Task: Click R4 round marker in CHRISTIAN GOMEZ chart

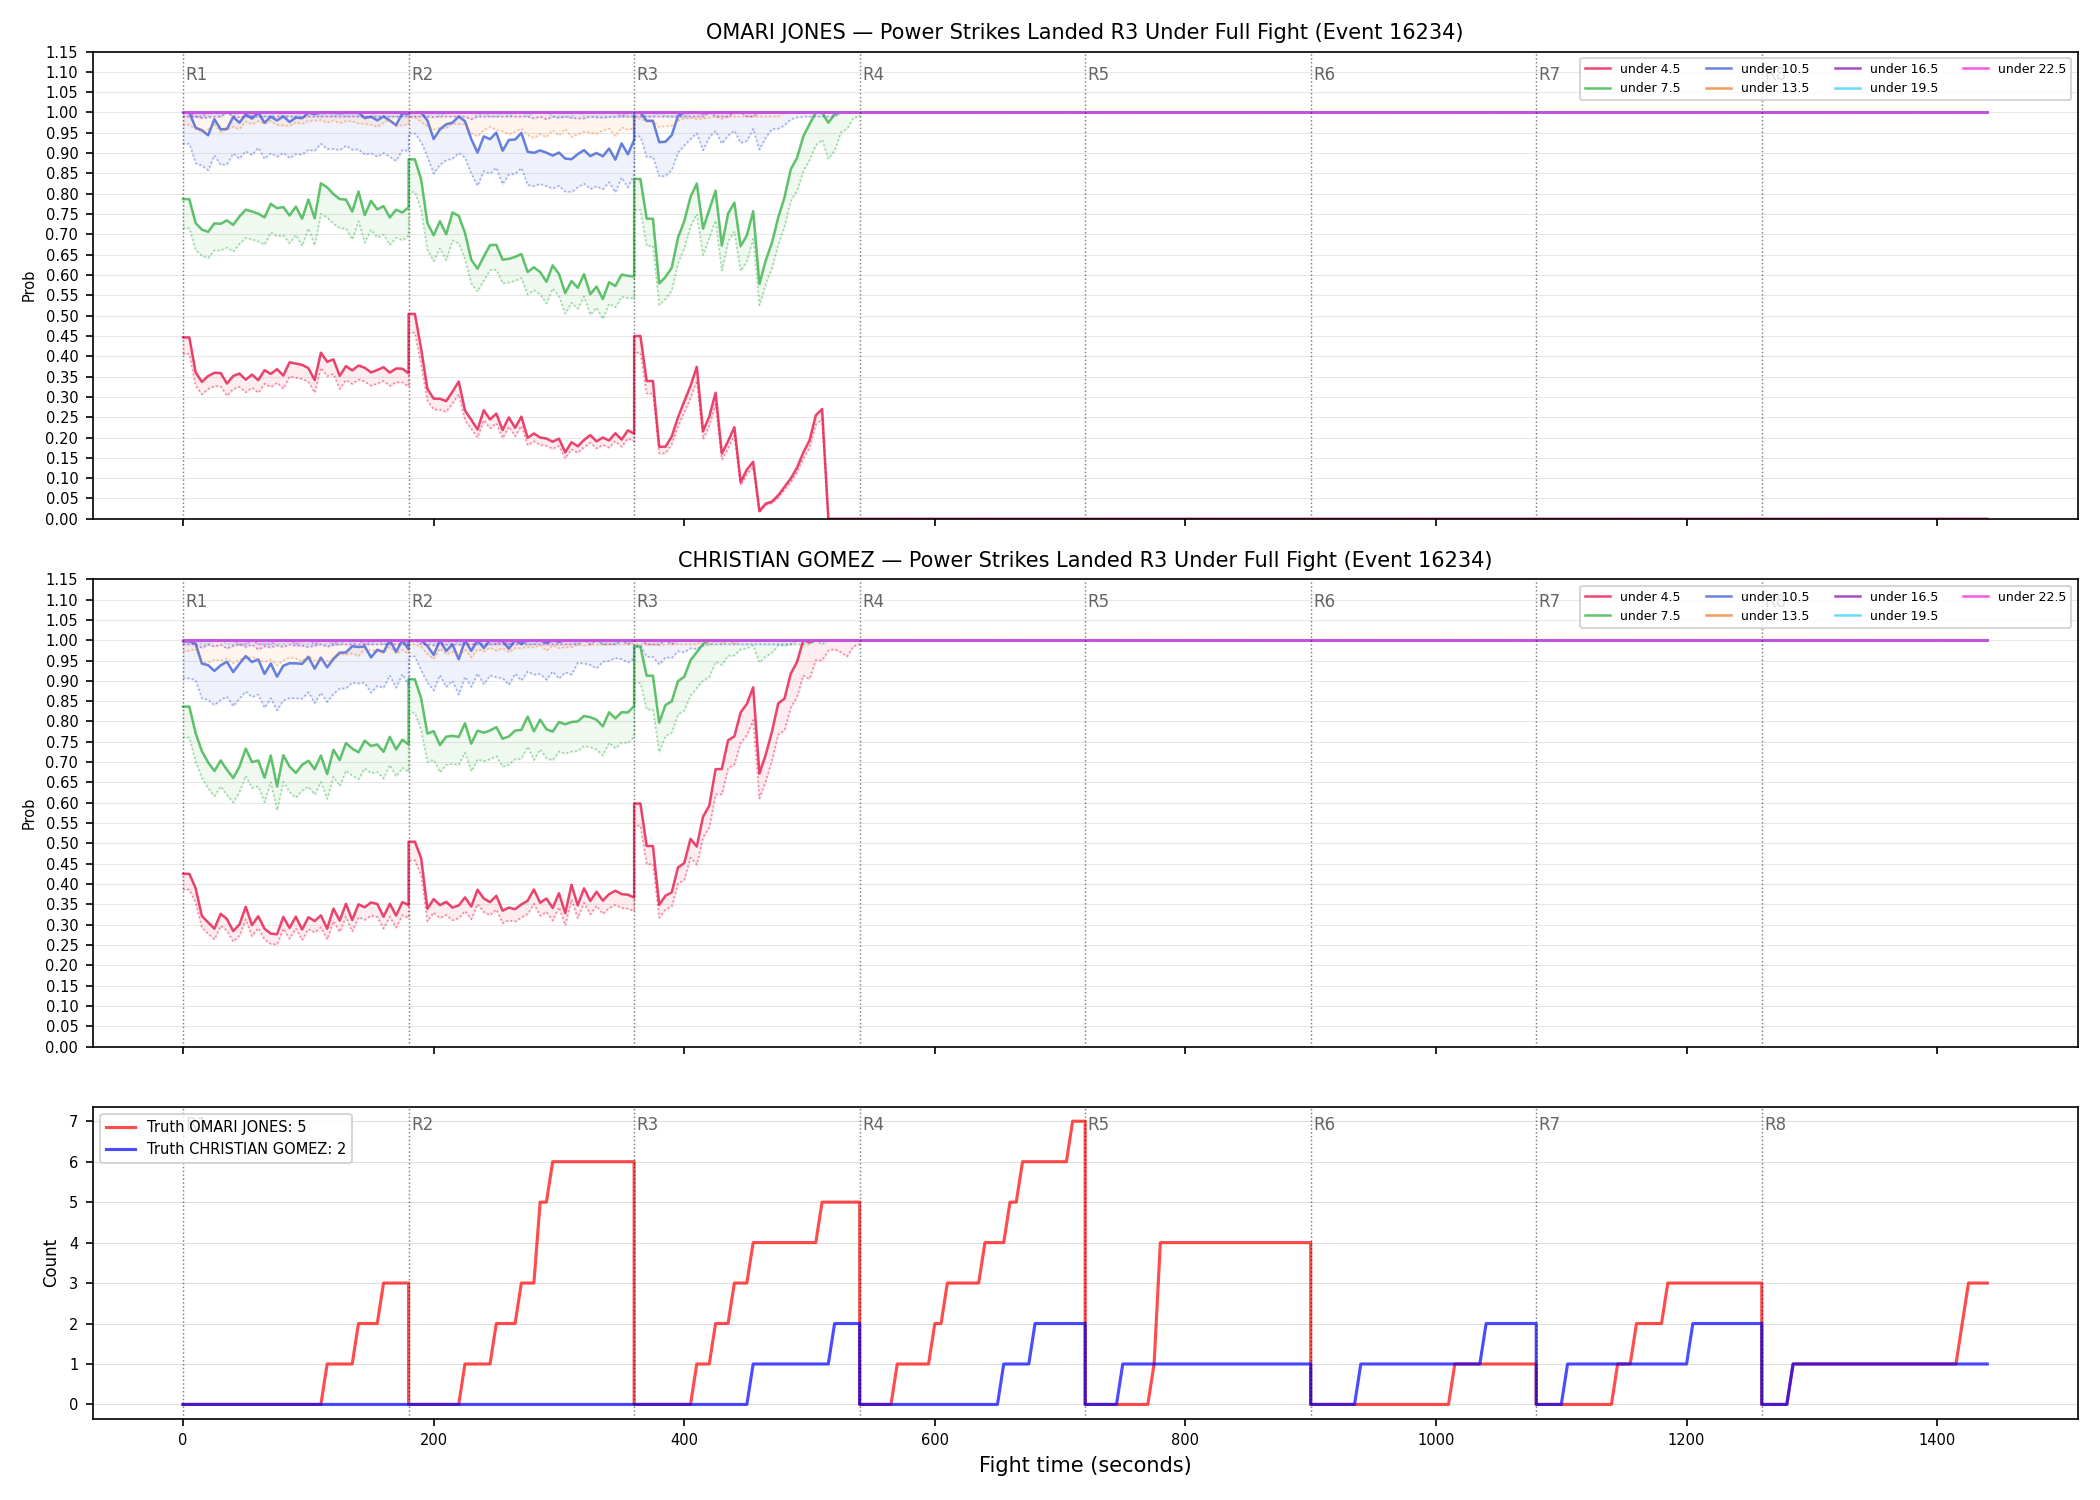Action: tap(873, 601)
